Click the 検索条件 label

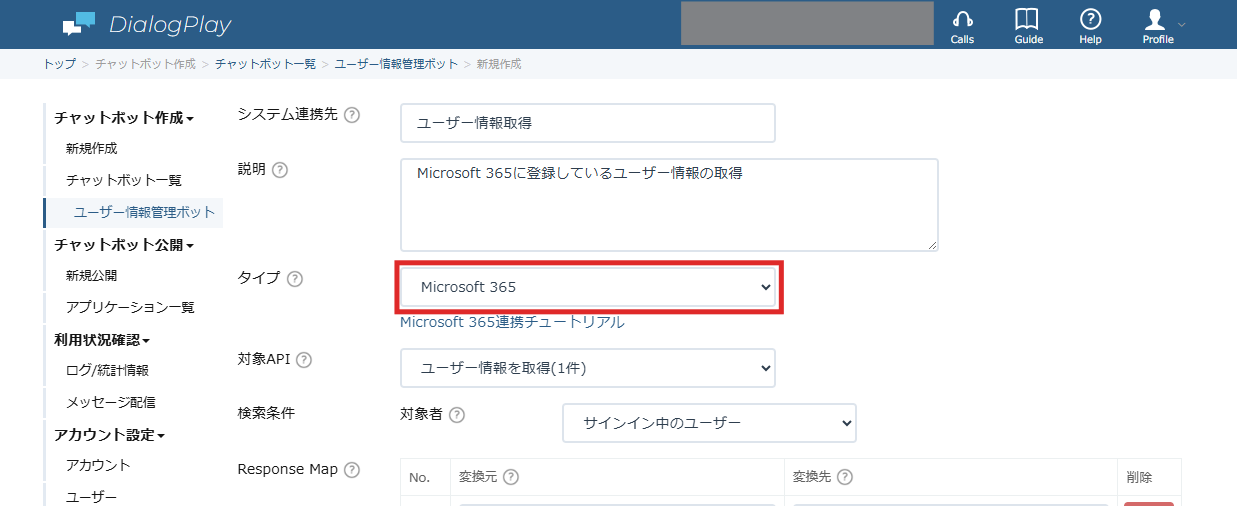point(267,413)
